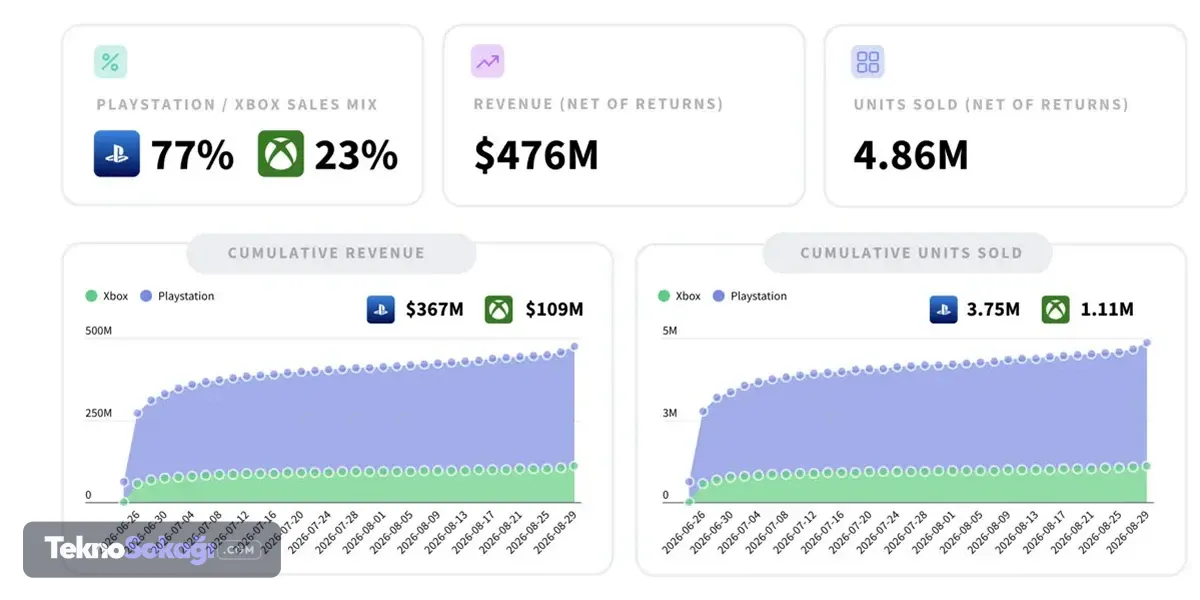Viewport: 1200px width, 600px height.
Task: Click the 'Playstation' legend label in Cumulative Revenue chart
Action: point(186,296)
